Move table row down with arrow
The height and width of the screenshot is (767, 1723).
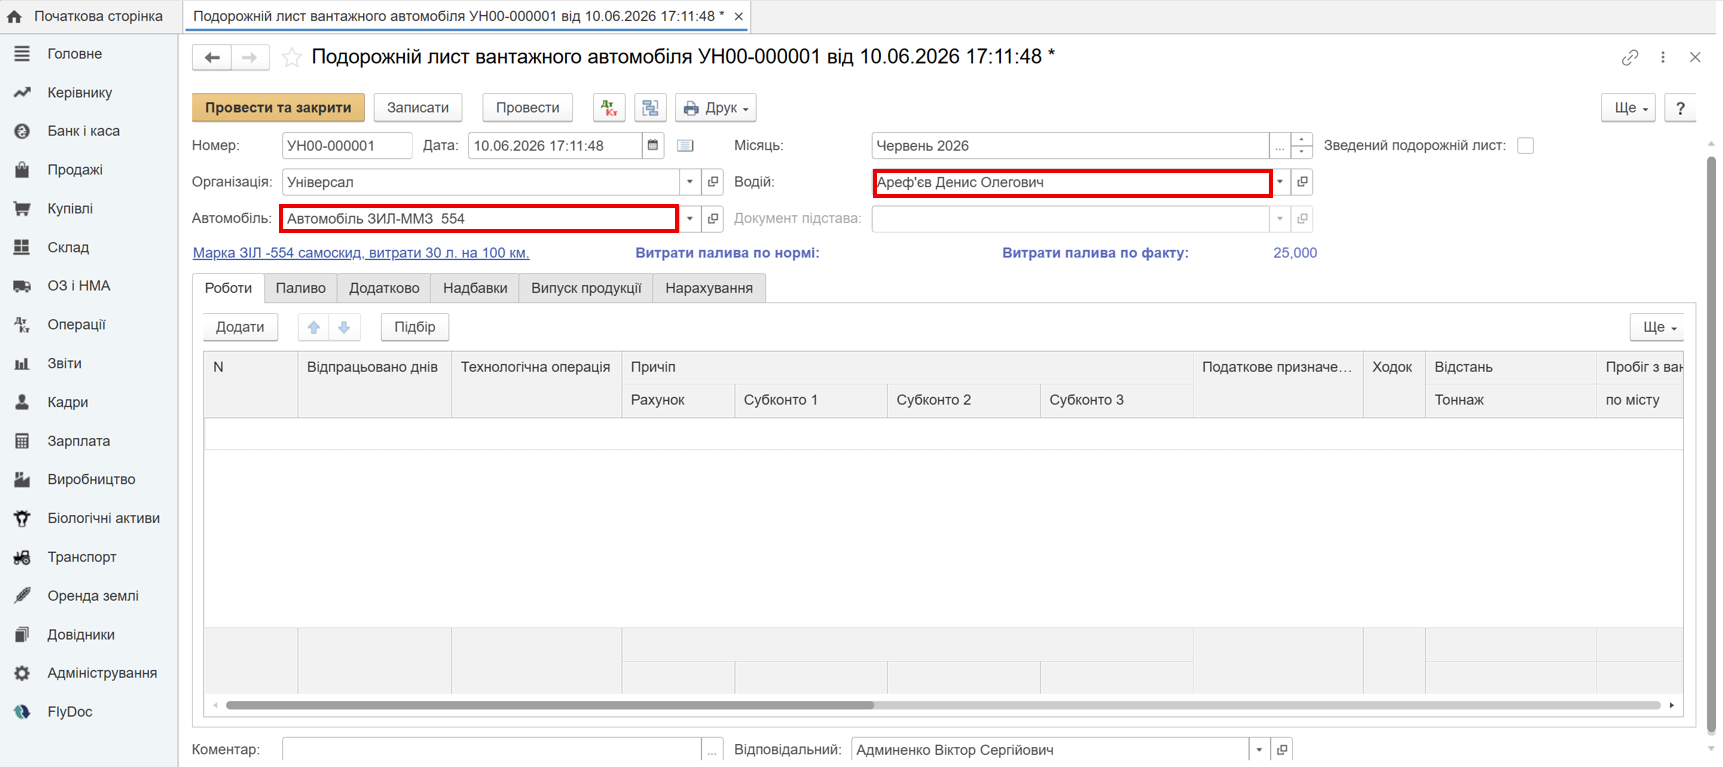point(344,328)
